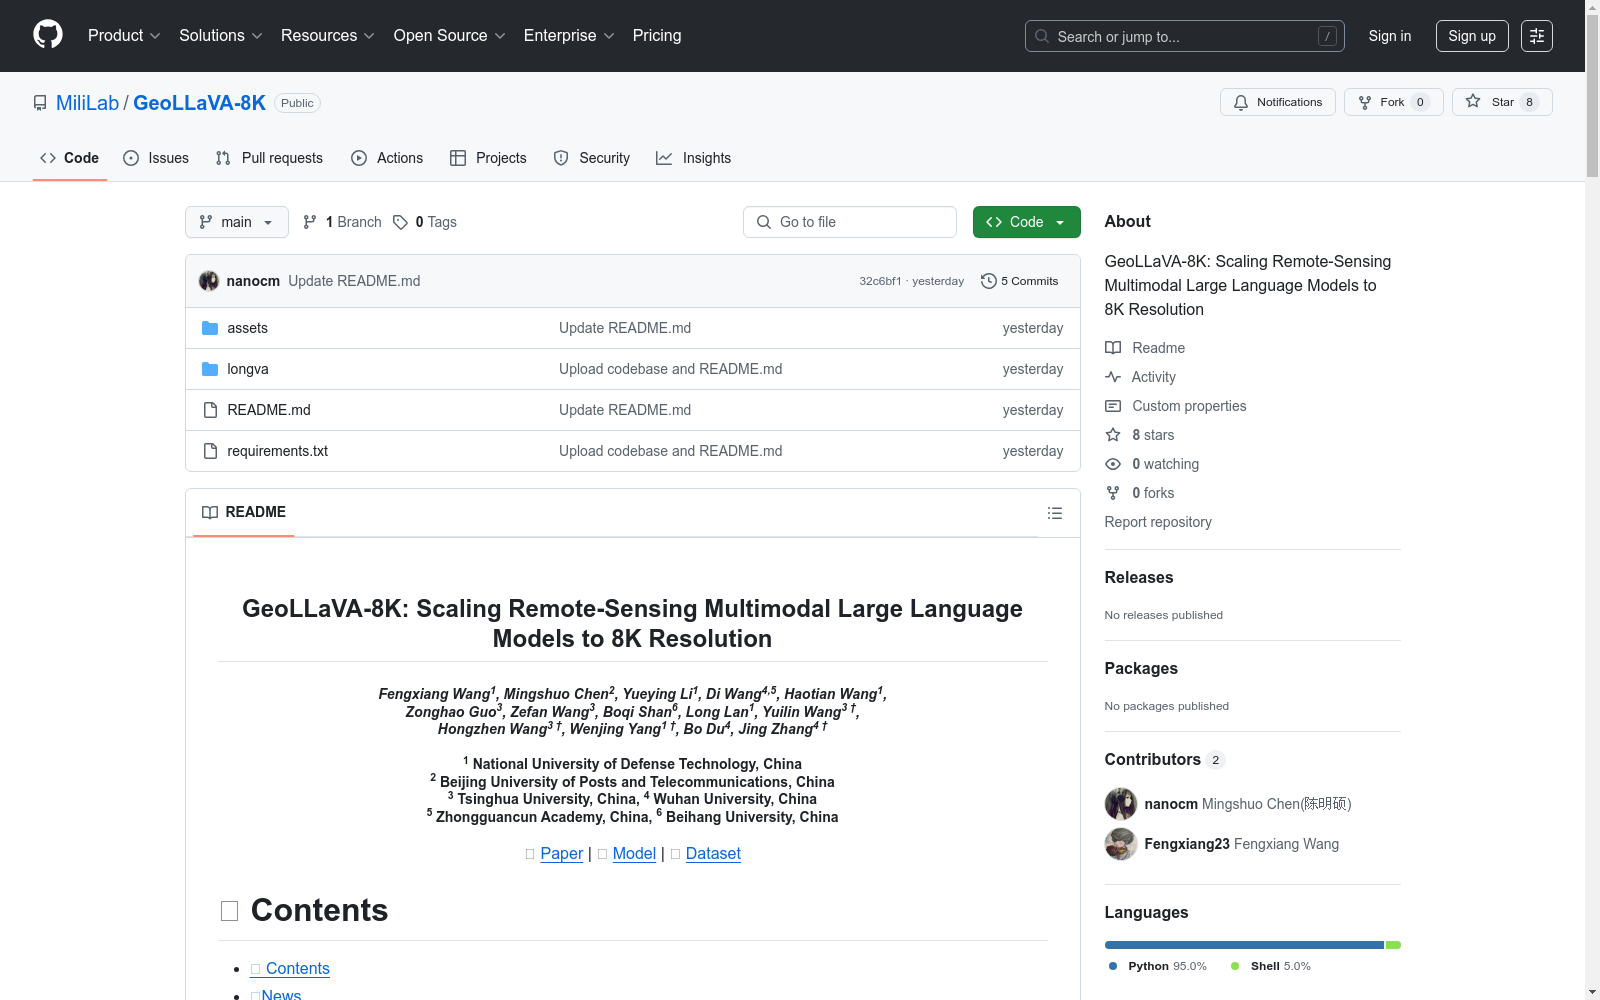Click the star icon in Star button

1473,101
